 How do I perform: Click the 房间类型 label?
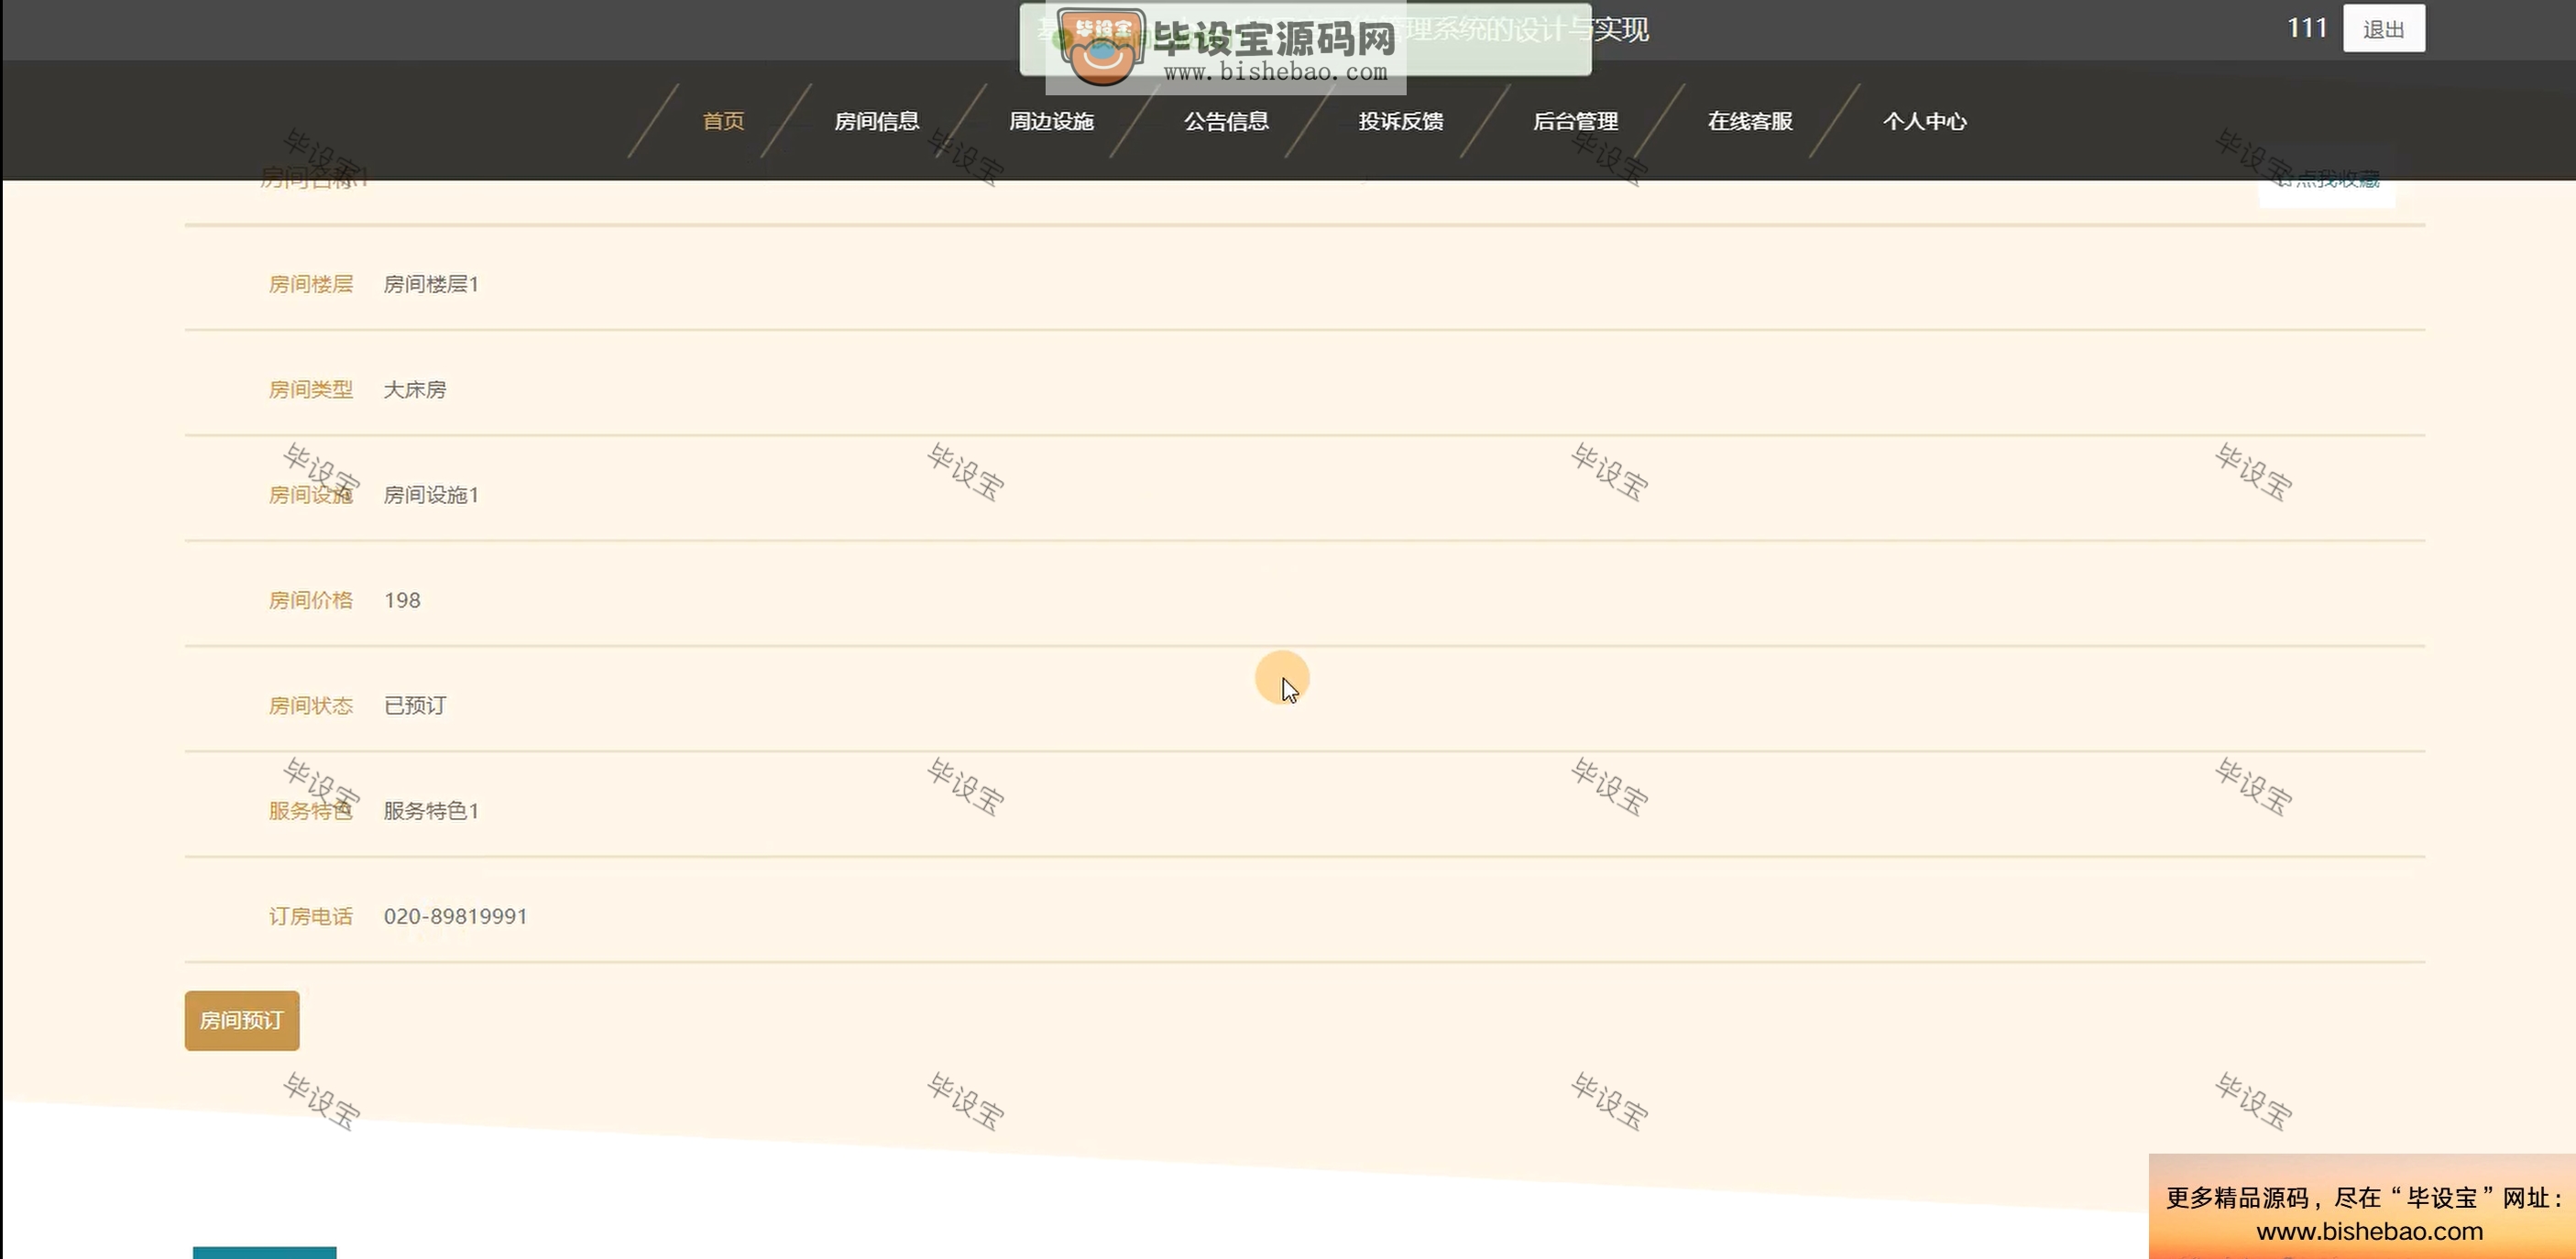pyautogui.click(x=310, y=389)
